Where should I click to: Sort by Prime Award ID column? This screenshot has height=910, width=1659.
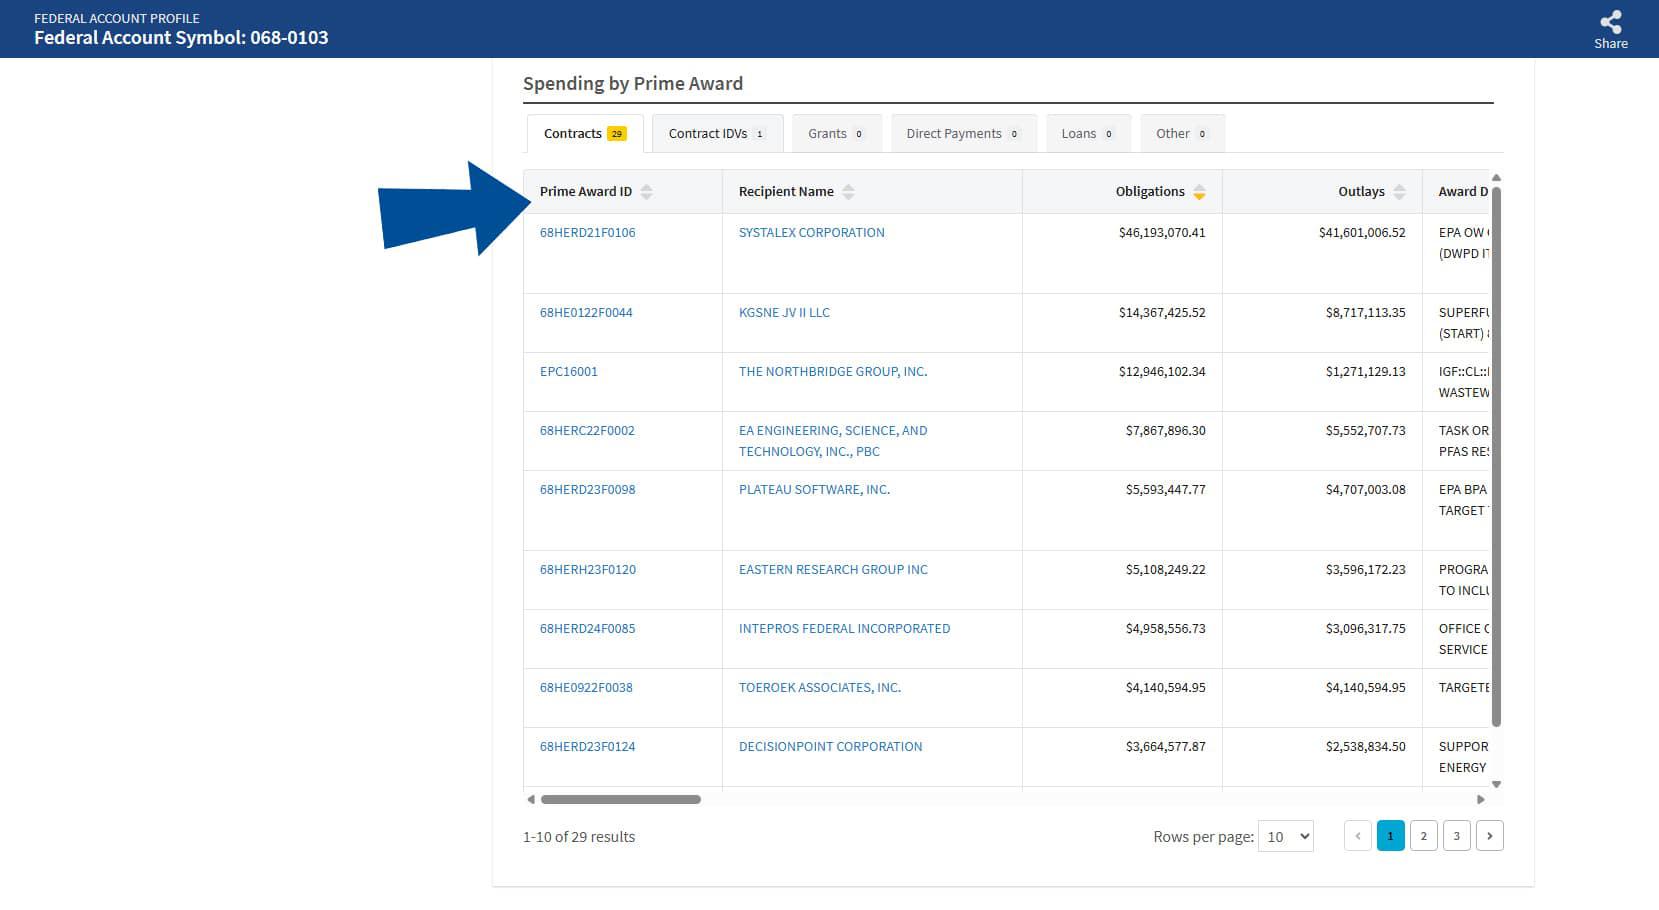tap(646, 192)
